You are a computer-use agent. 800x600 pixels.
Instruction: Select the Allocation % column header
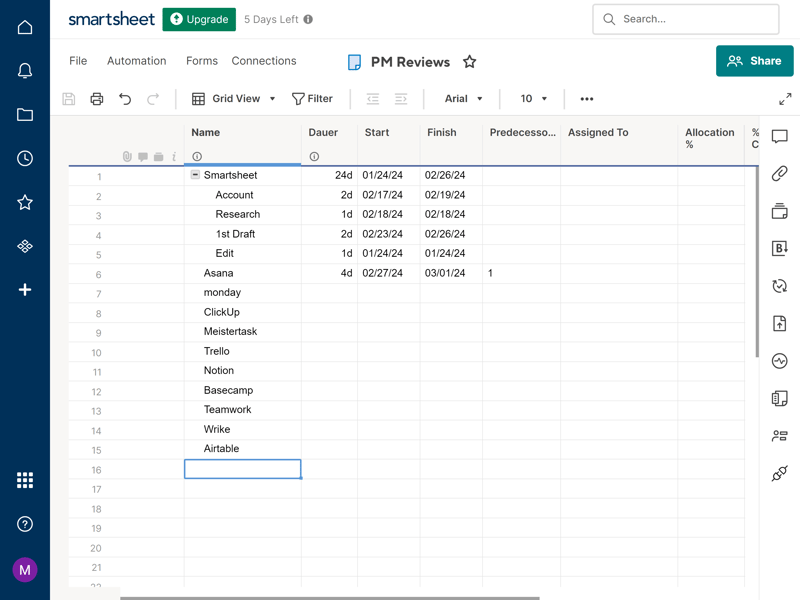pos(711,140)
